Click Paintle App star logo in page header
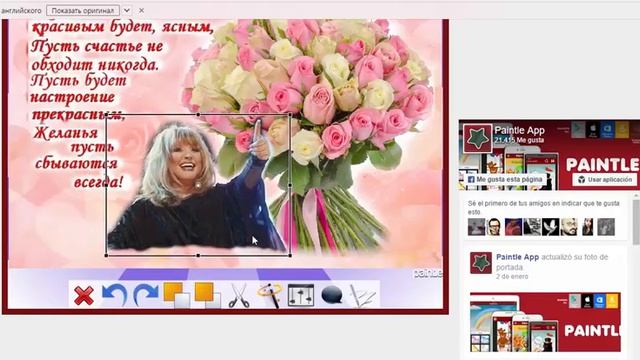The height and width of the screenshot is (360, 640). tap(478, 138)
